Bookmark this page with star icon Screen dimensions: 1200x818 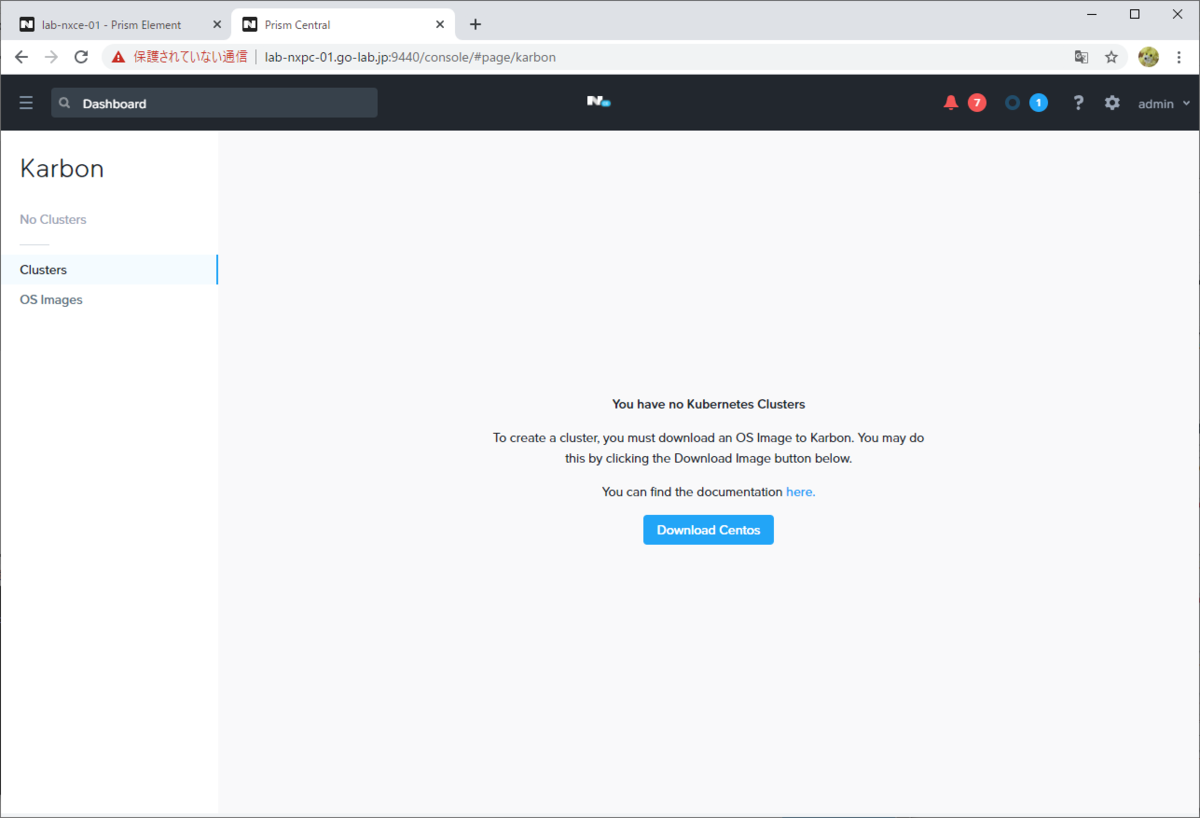tap(1111, 57)
